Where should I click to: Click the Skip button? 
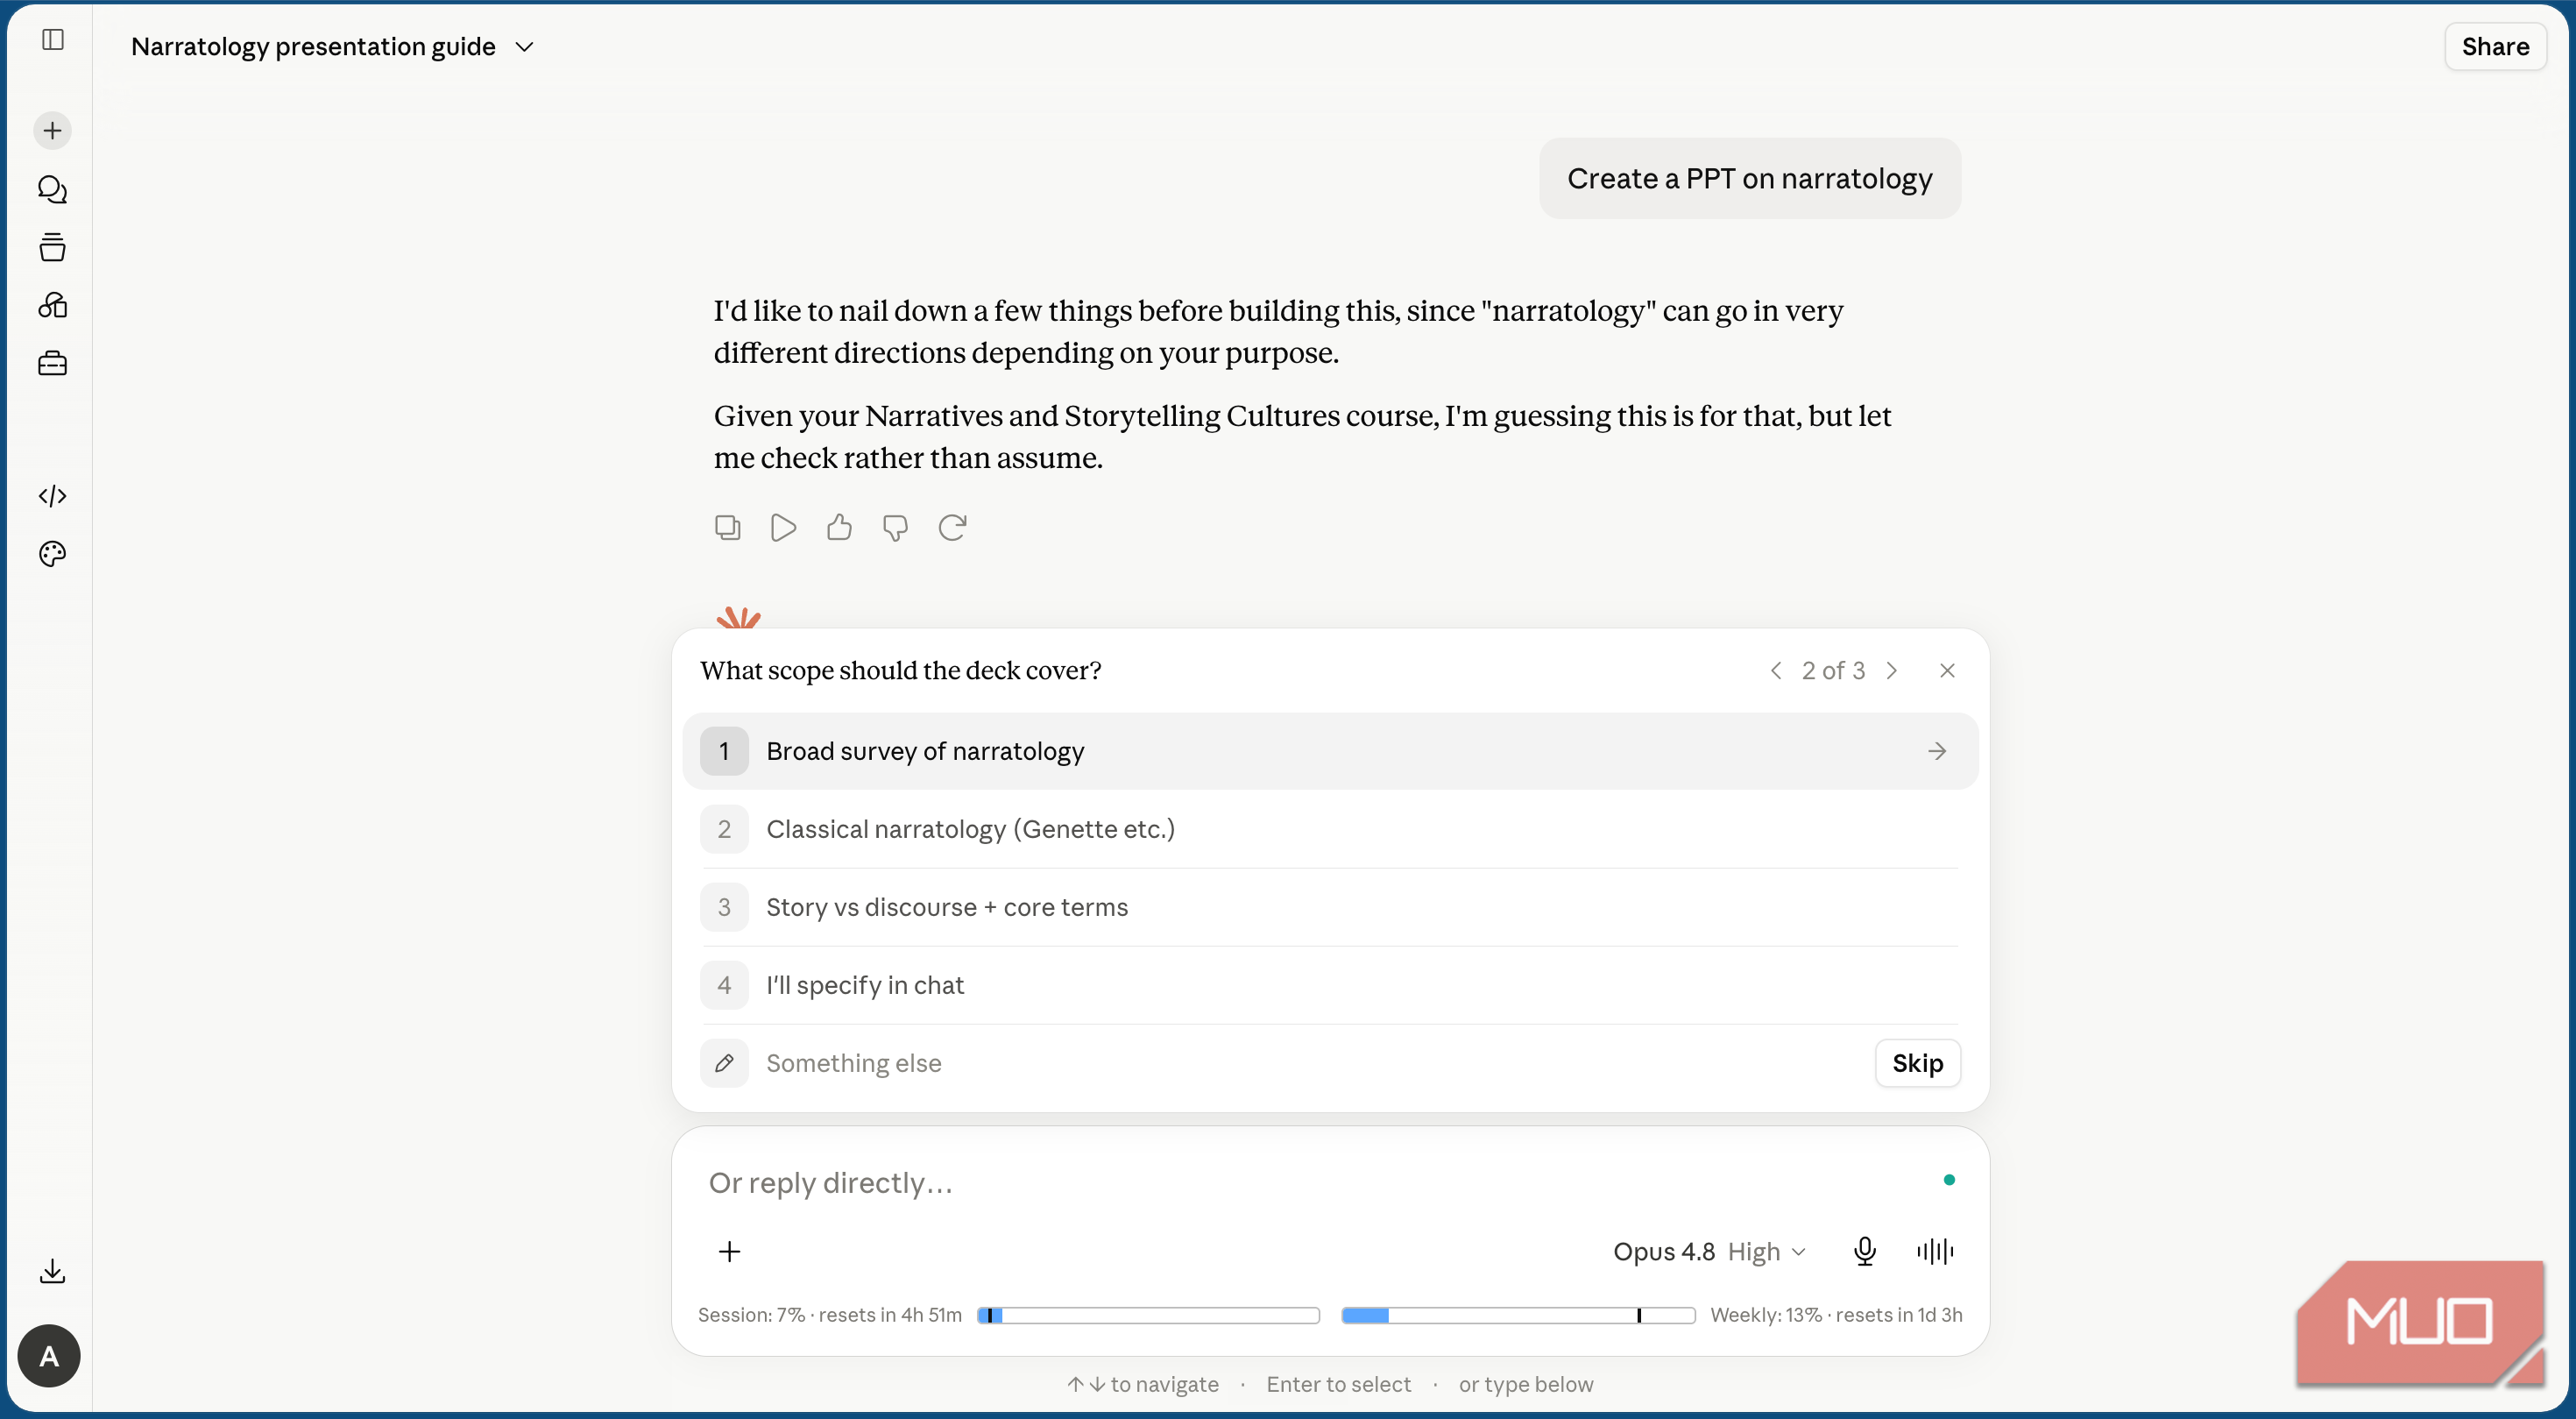[x=1917, y=1063]
